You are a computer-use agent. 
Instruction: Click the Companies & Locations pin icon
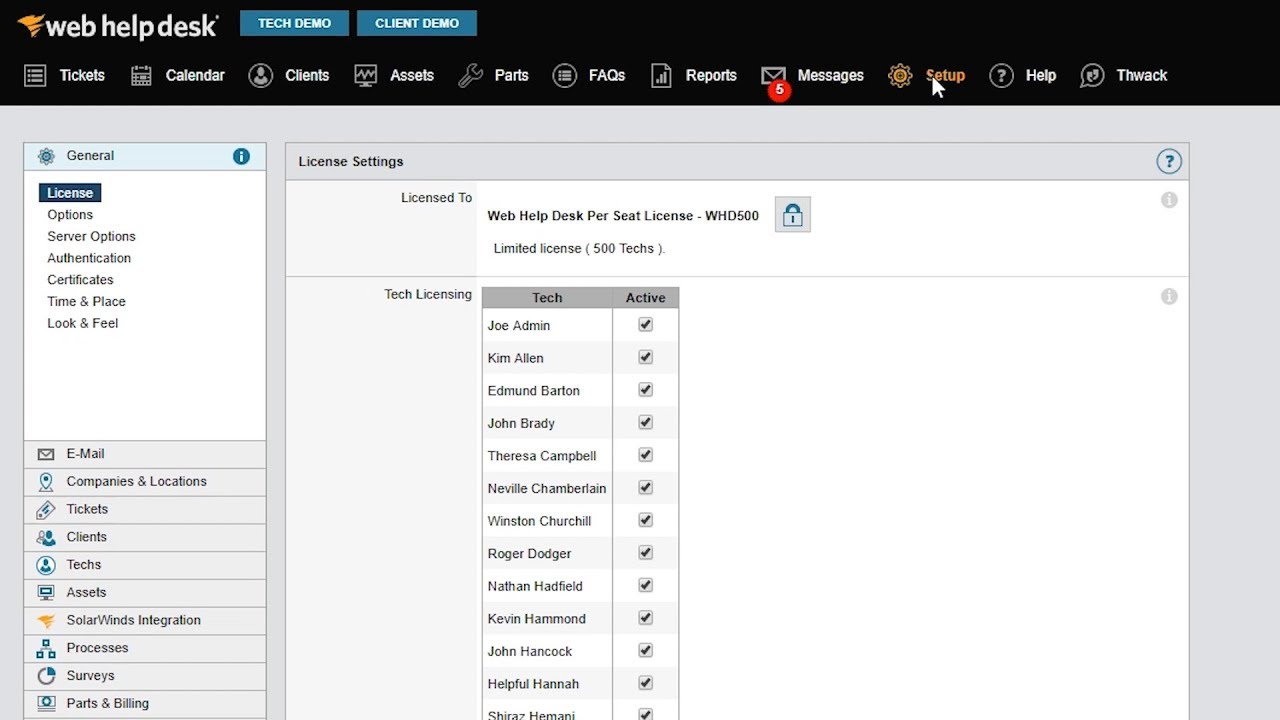tap(46, 482)
